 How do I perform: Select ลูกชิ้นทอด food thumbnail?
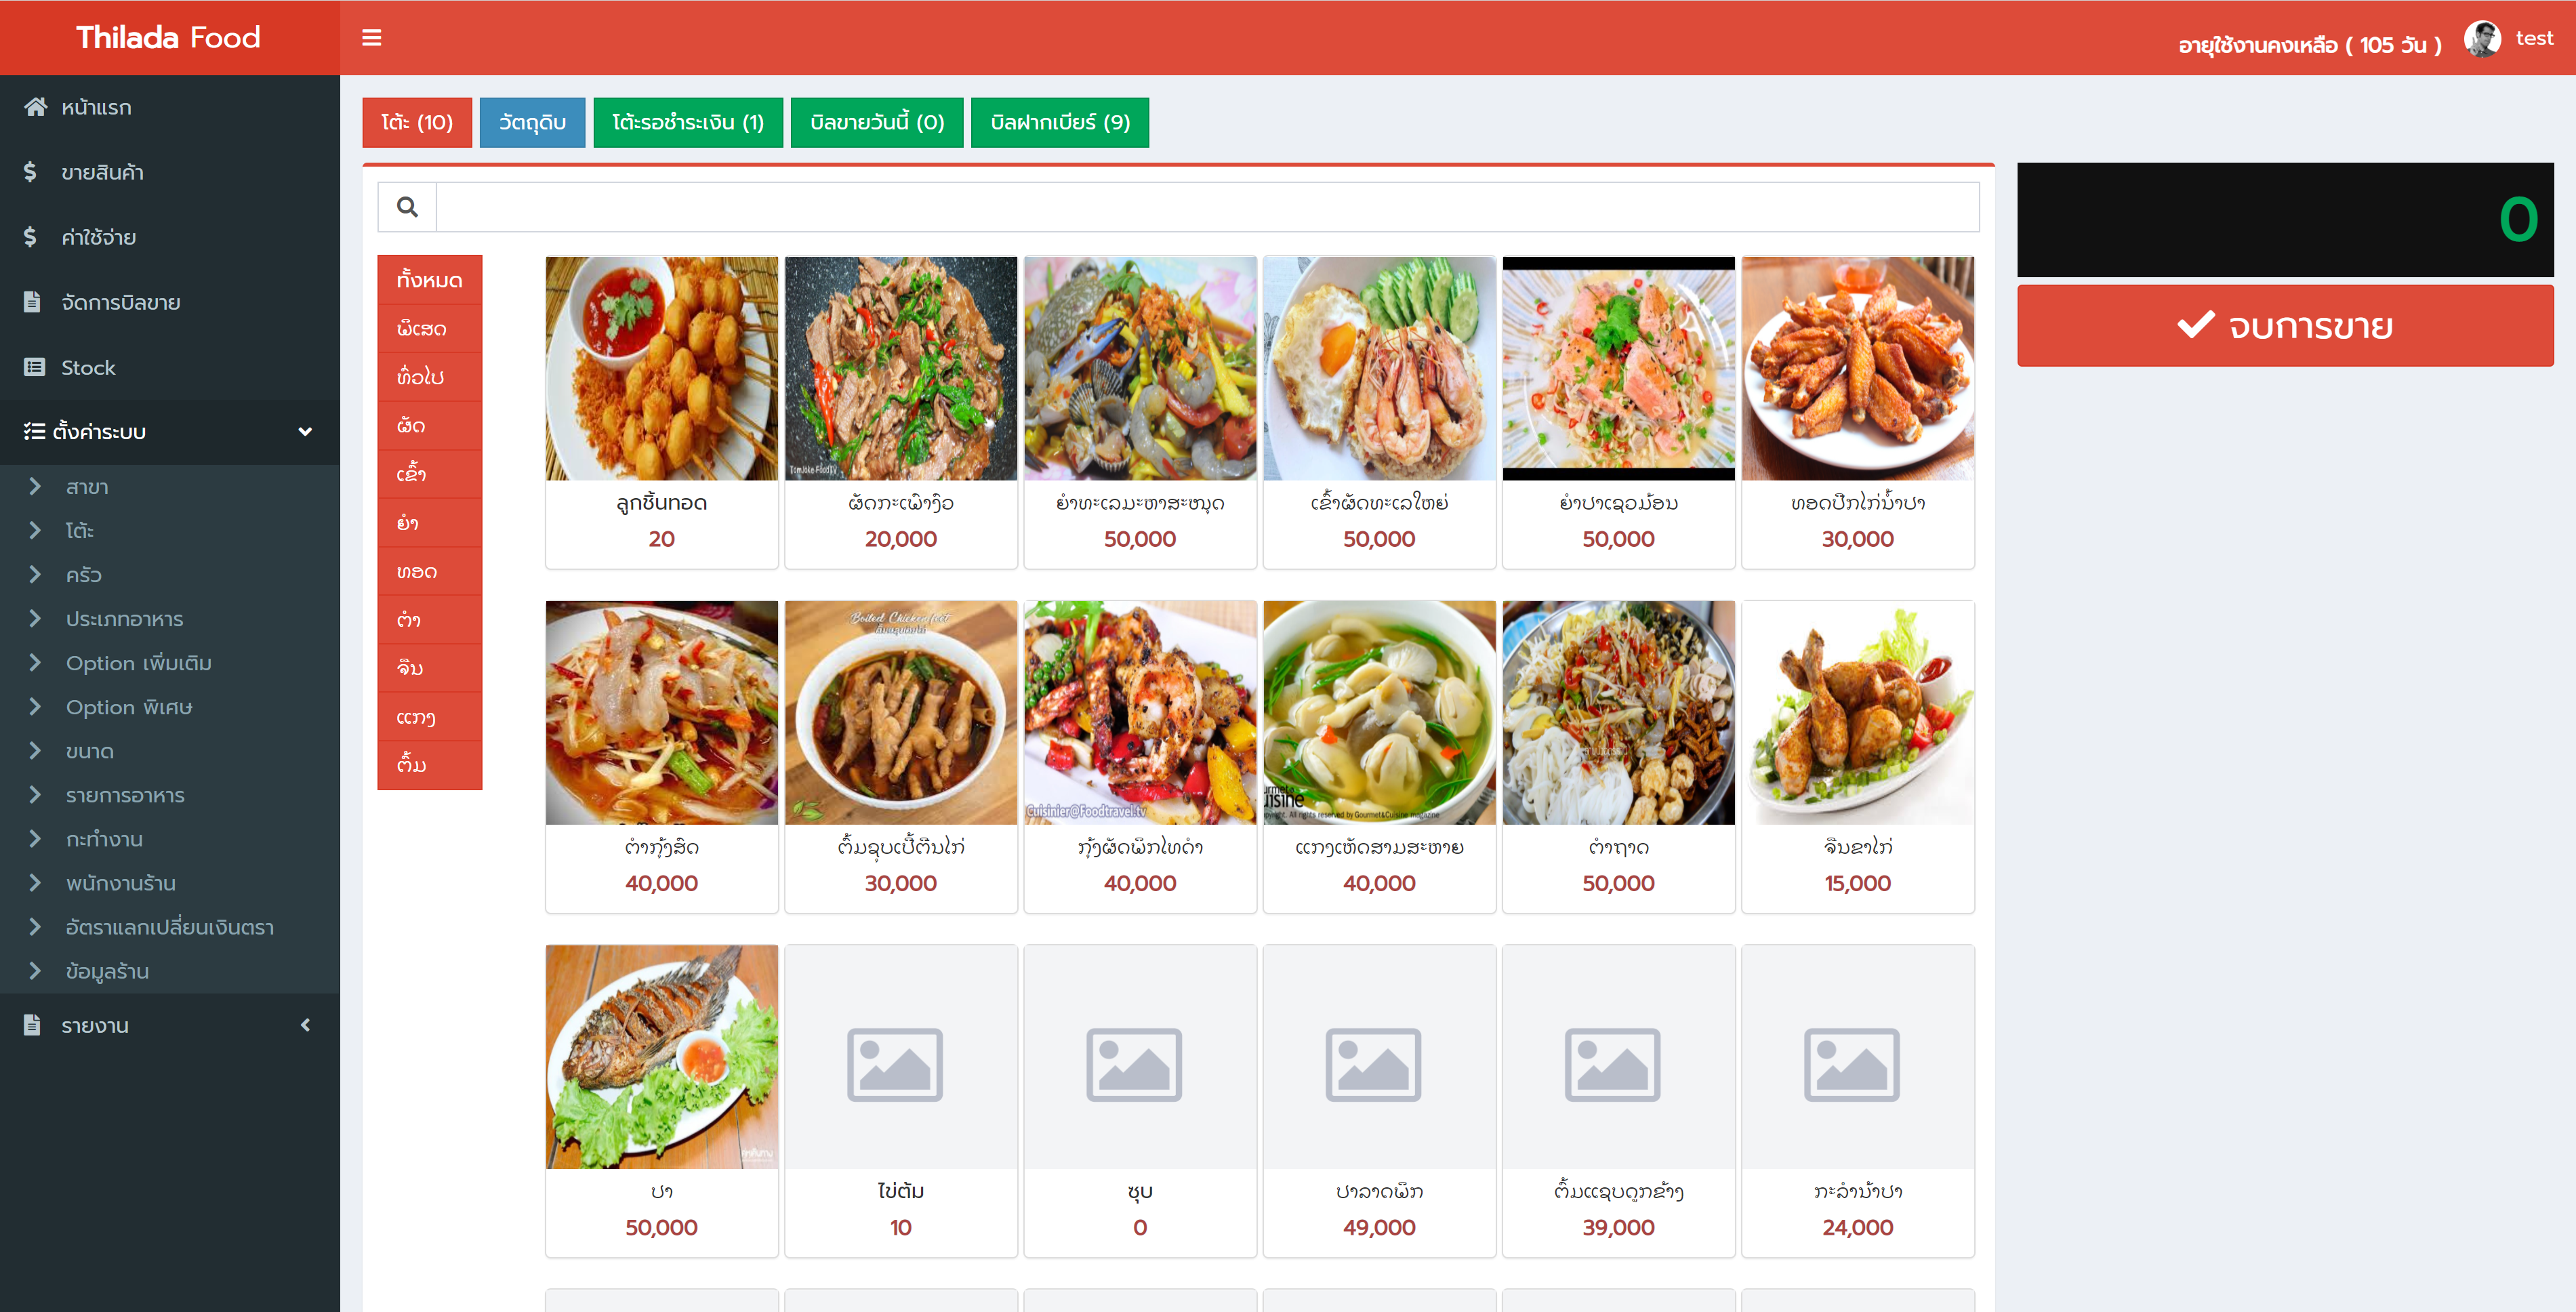[662, 368]
